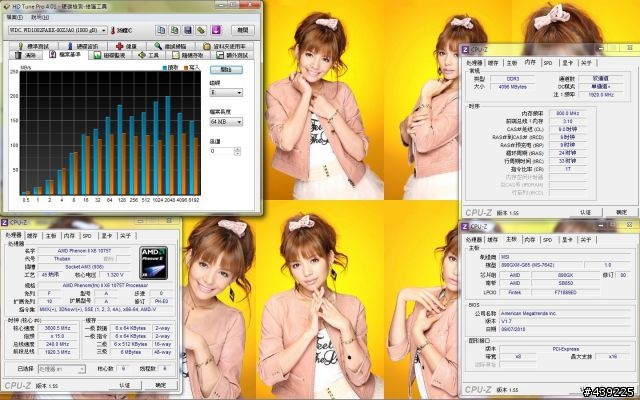Viewport: 640px width, 400px height.
Task: Click the 離開 exit button in HD Tune
Action: click(x=243, y=30)
